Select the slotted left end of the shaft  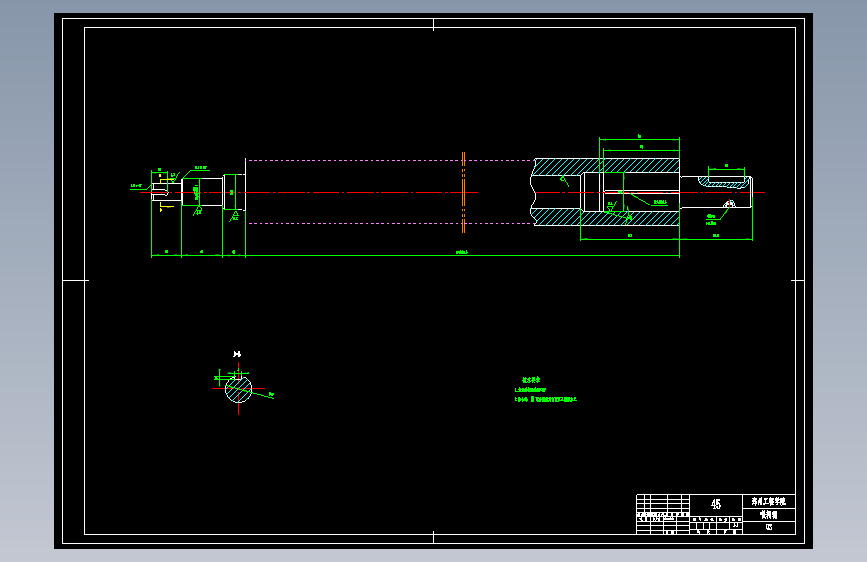tap(166, 192)
